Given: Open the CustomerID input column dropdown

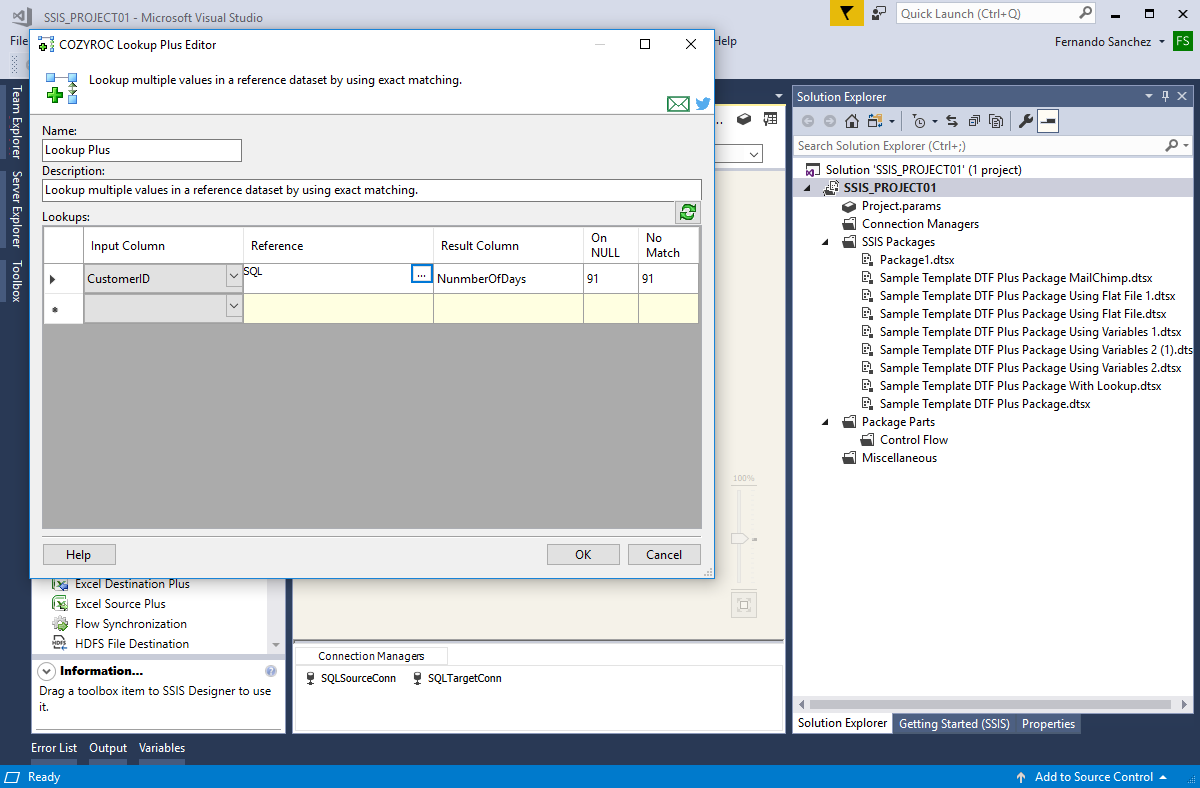Looking at the screenshot, I should pos(235,277).
